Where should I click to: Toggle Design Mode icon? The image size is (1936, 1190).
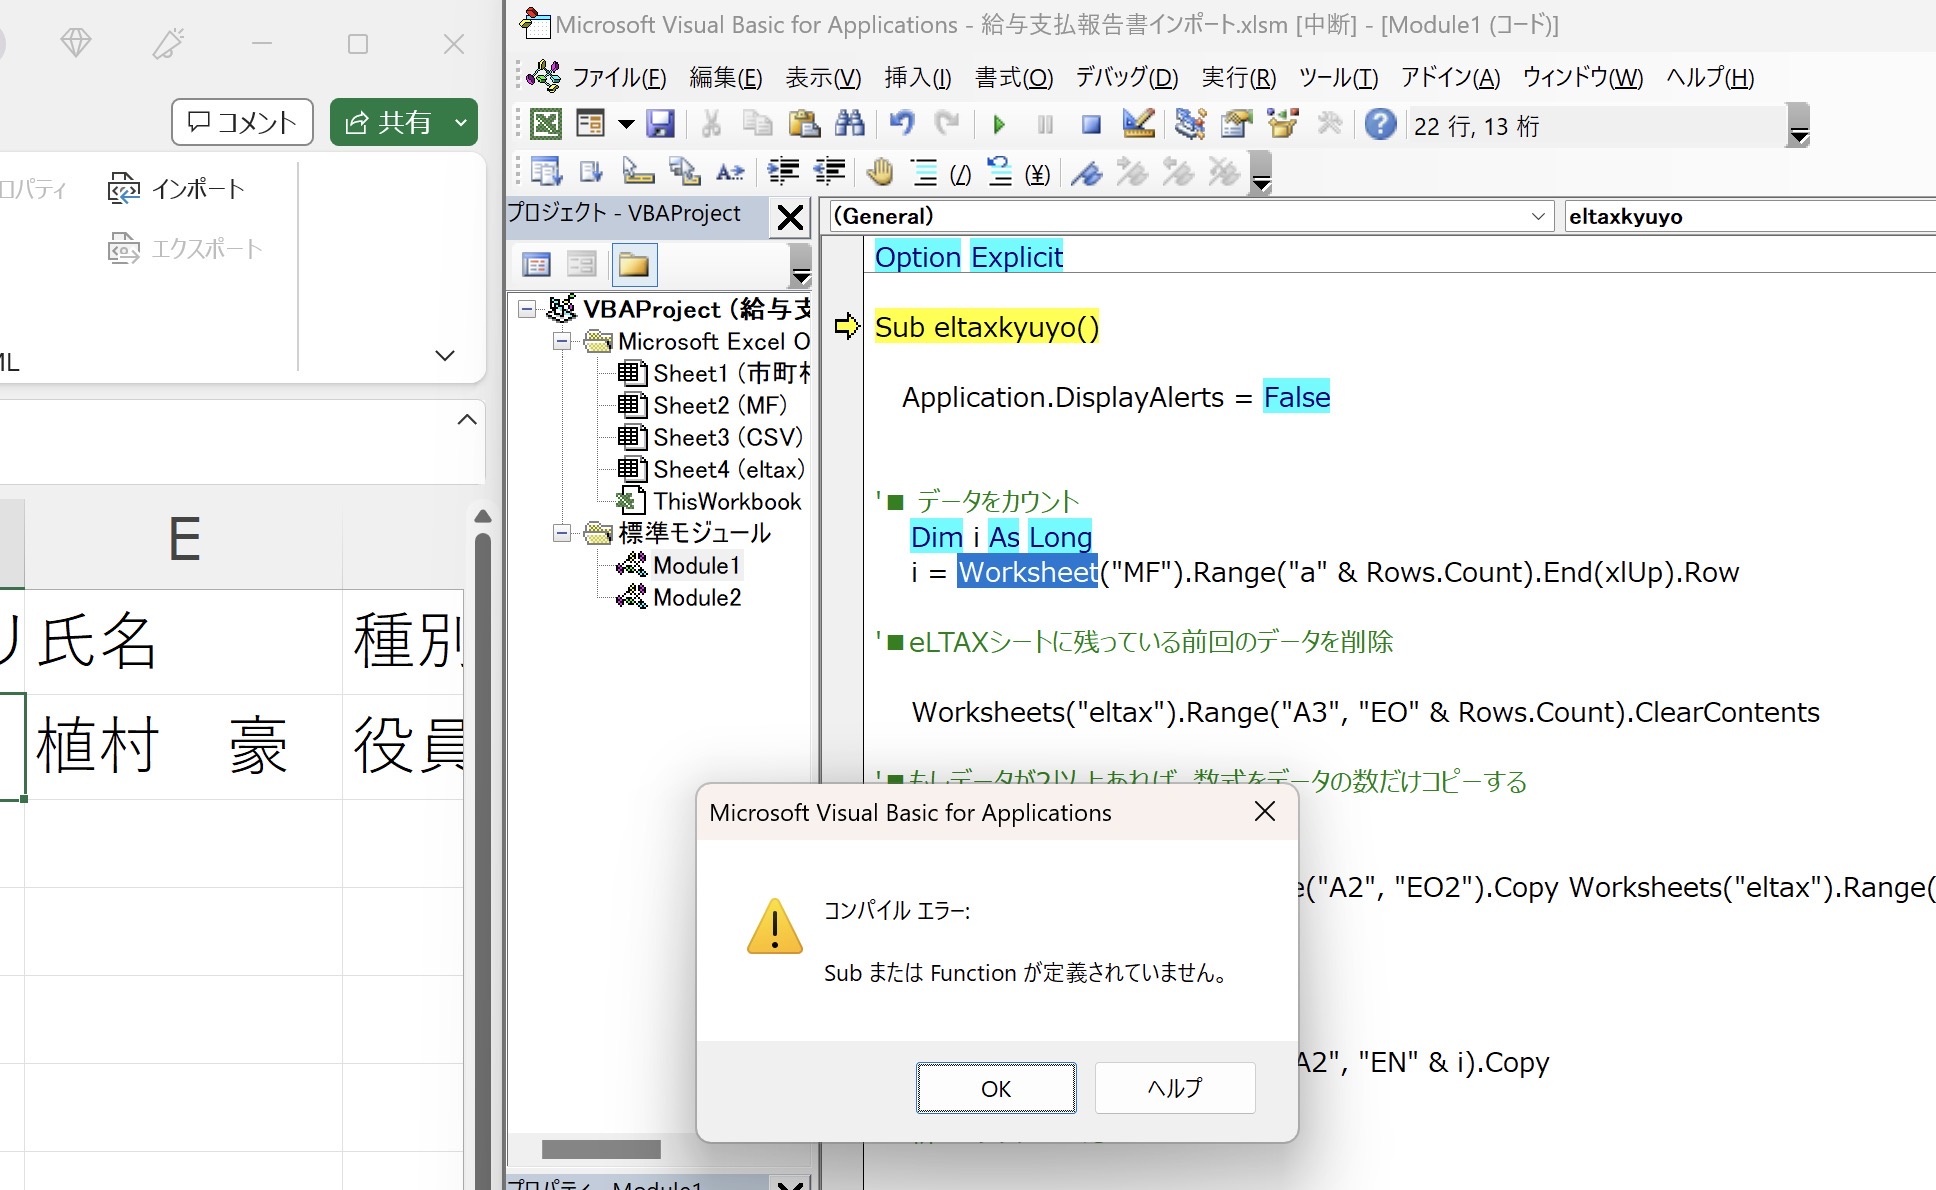point(1138,124)
